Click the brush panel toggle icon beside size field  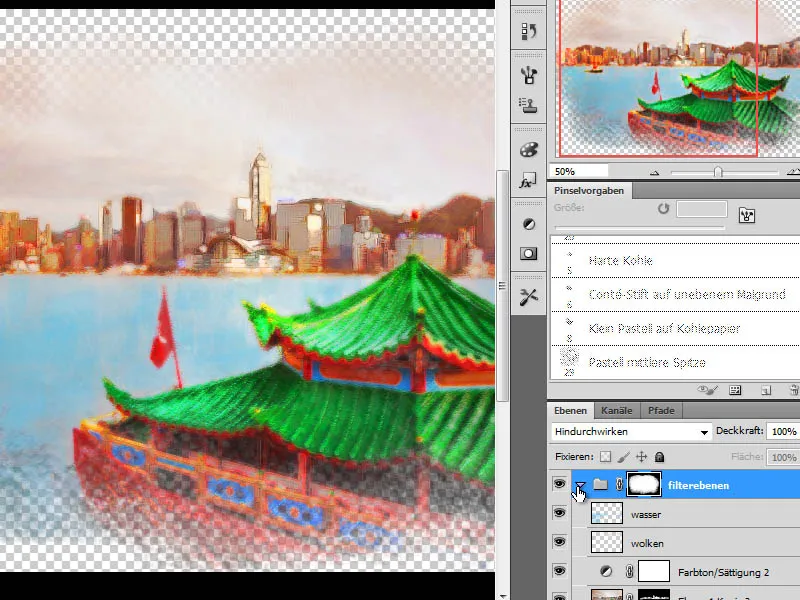click(x=747, y=215)
